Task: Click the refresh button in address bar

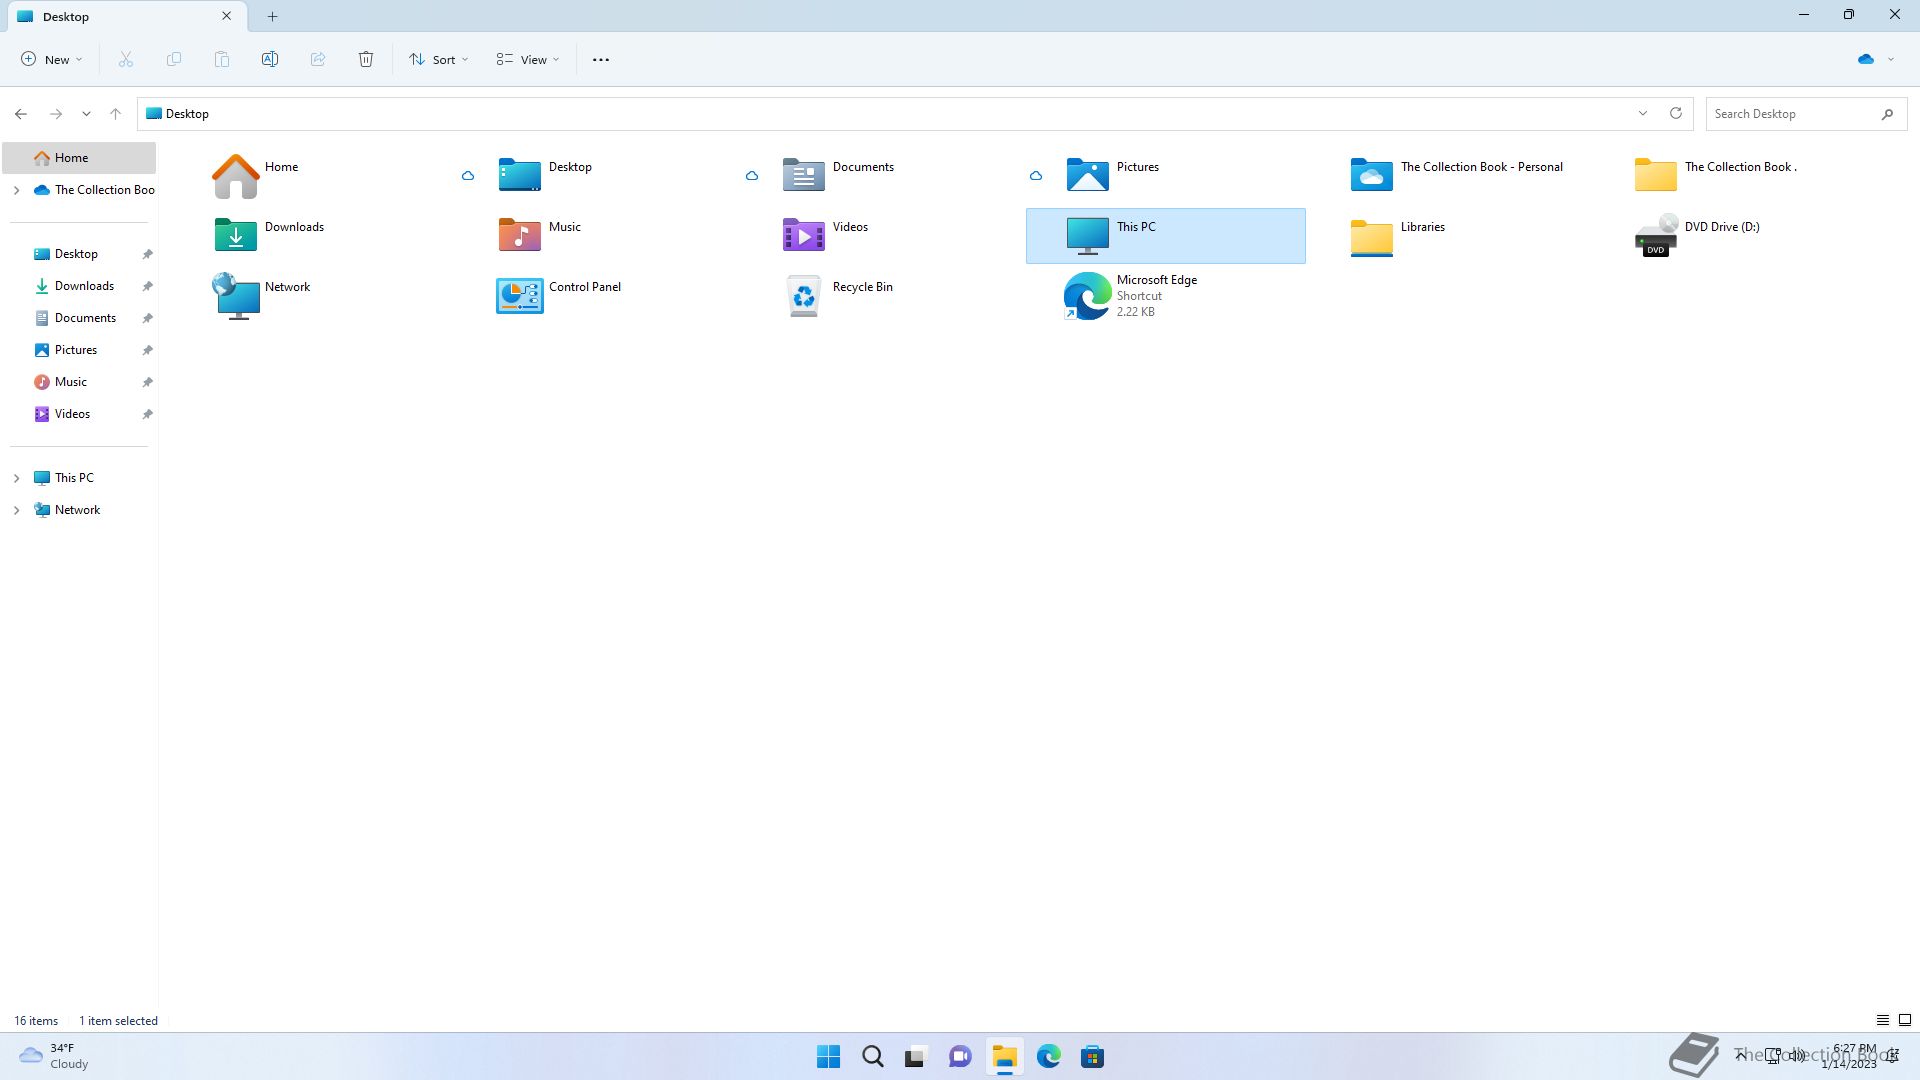Action: (1676, 114)
